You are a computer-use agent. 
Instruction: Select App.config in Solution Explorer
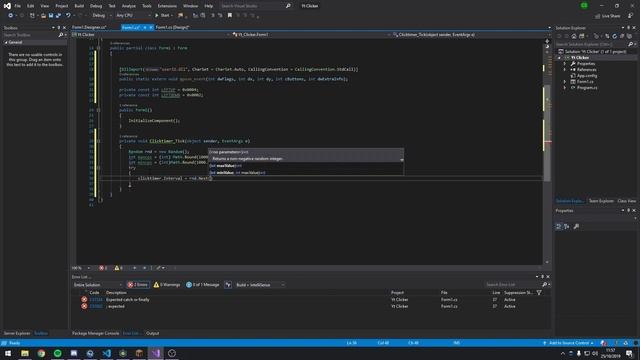(x=587, y=76)
